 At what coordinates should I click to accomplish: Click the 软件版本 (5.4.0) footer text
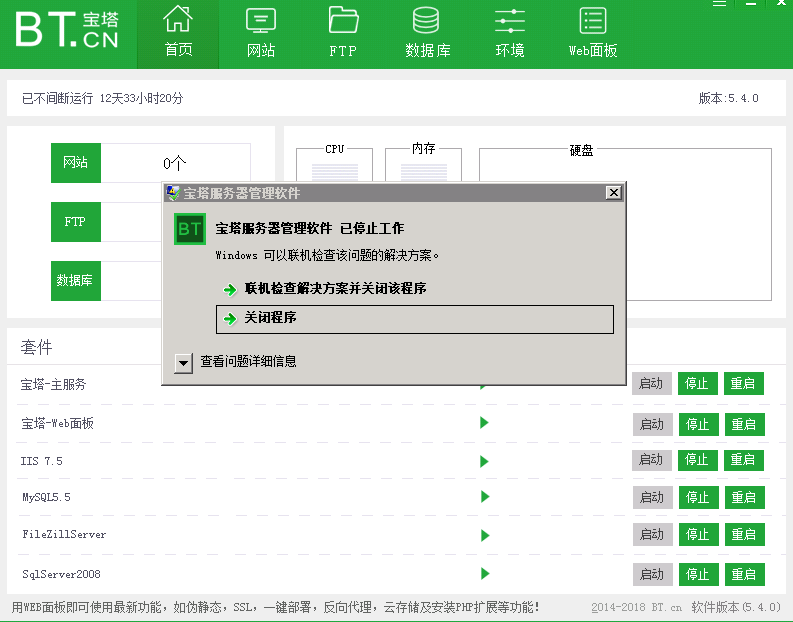coord(736,607)
